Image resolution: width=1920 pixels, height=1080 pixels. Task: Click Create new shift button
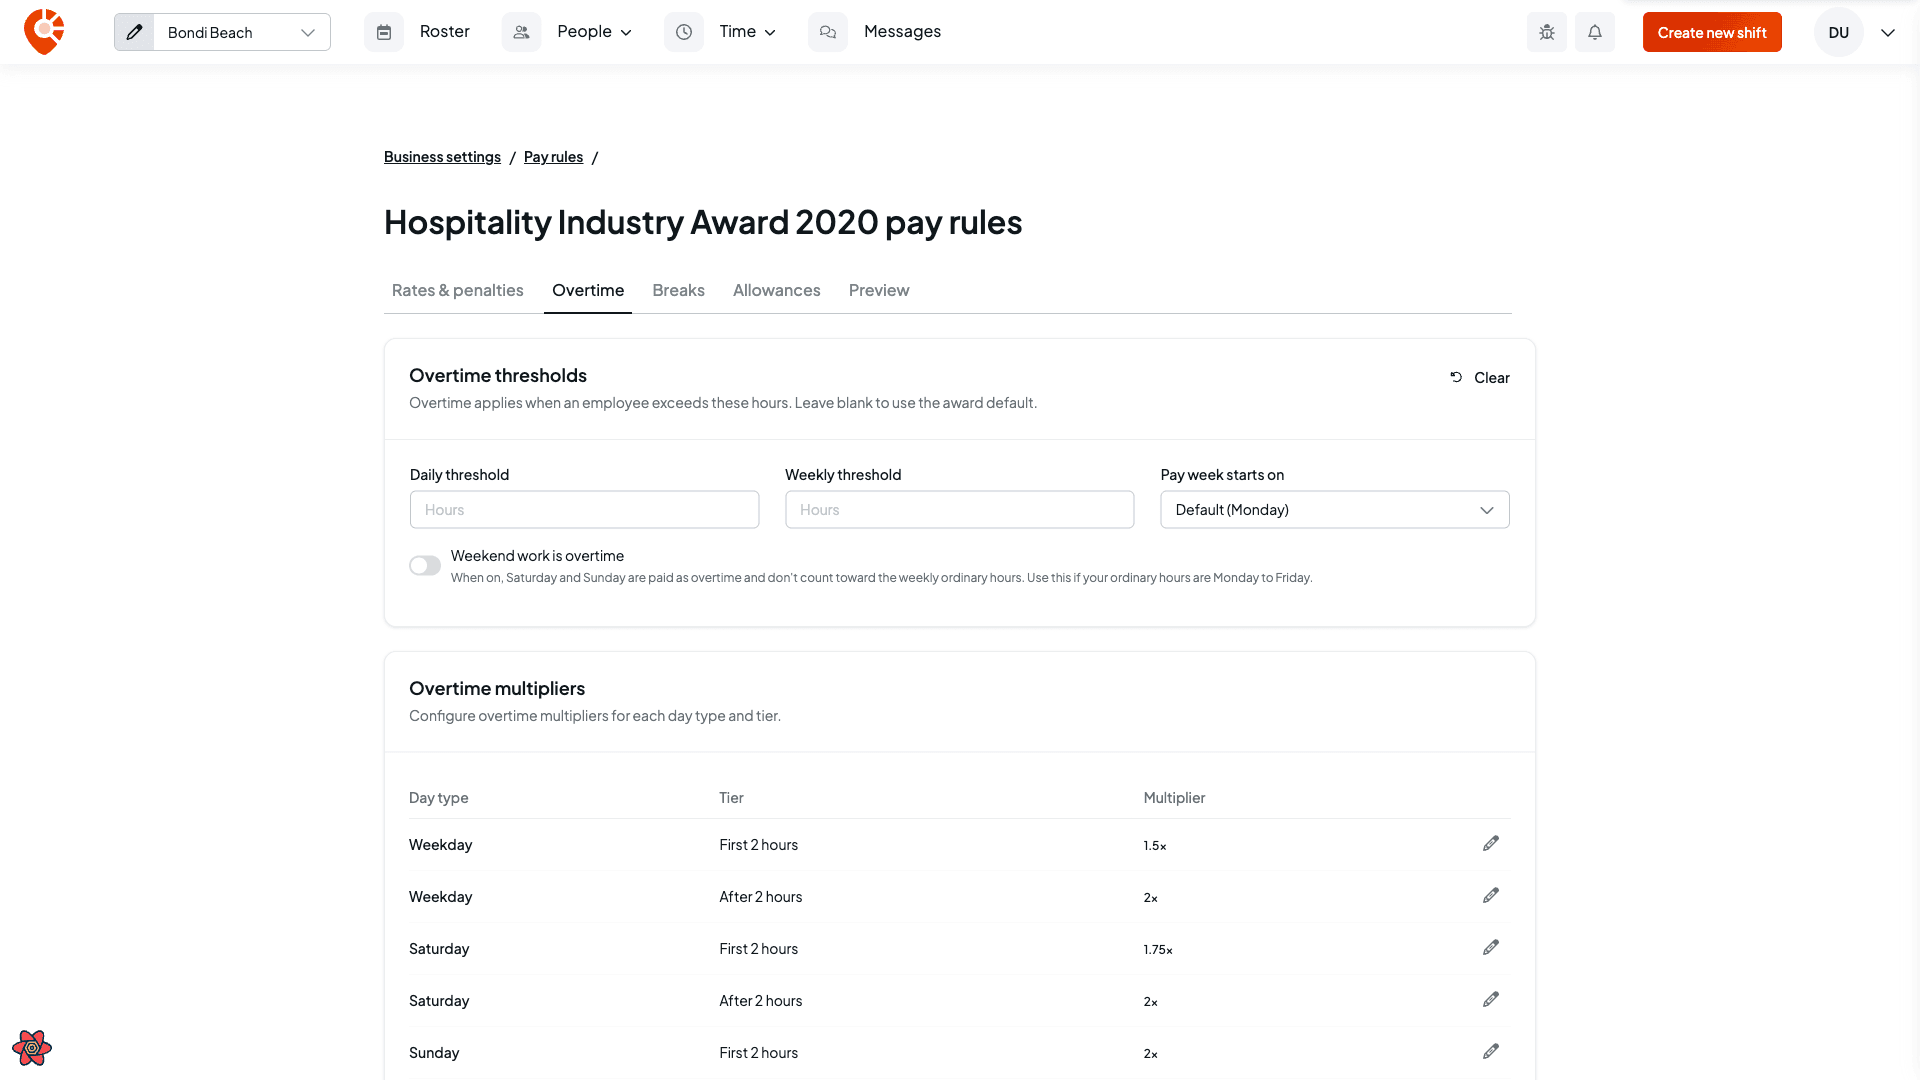coord(1712,32)
